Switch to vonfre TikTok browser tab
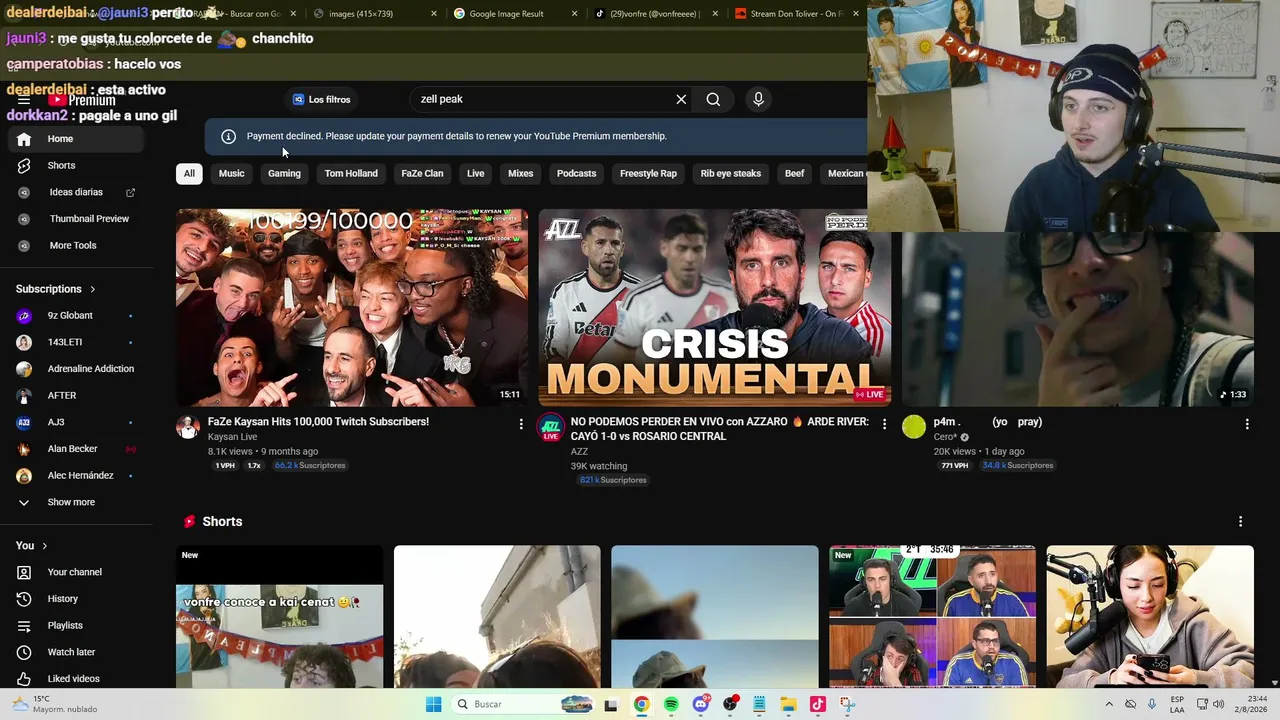 pos(655,14)
